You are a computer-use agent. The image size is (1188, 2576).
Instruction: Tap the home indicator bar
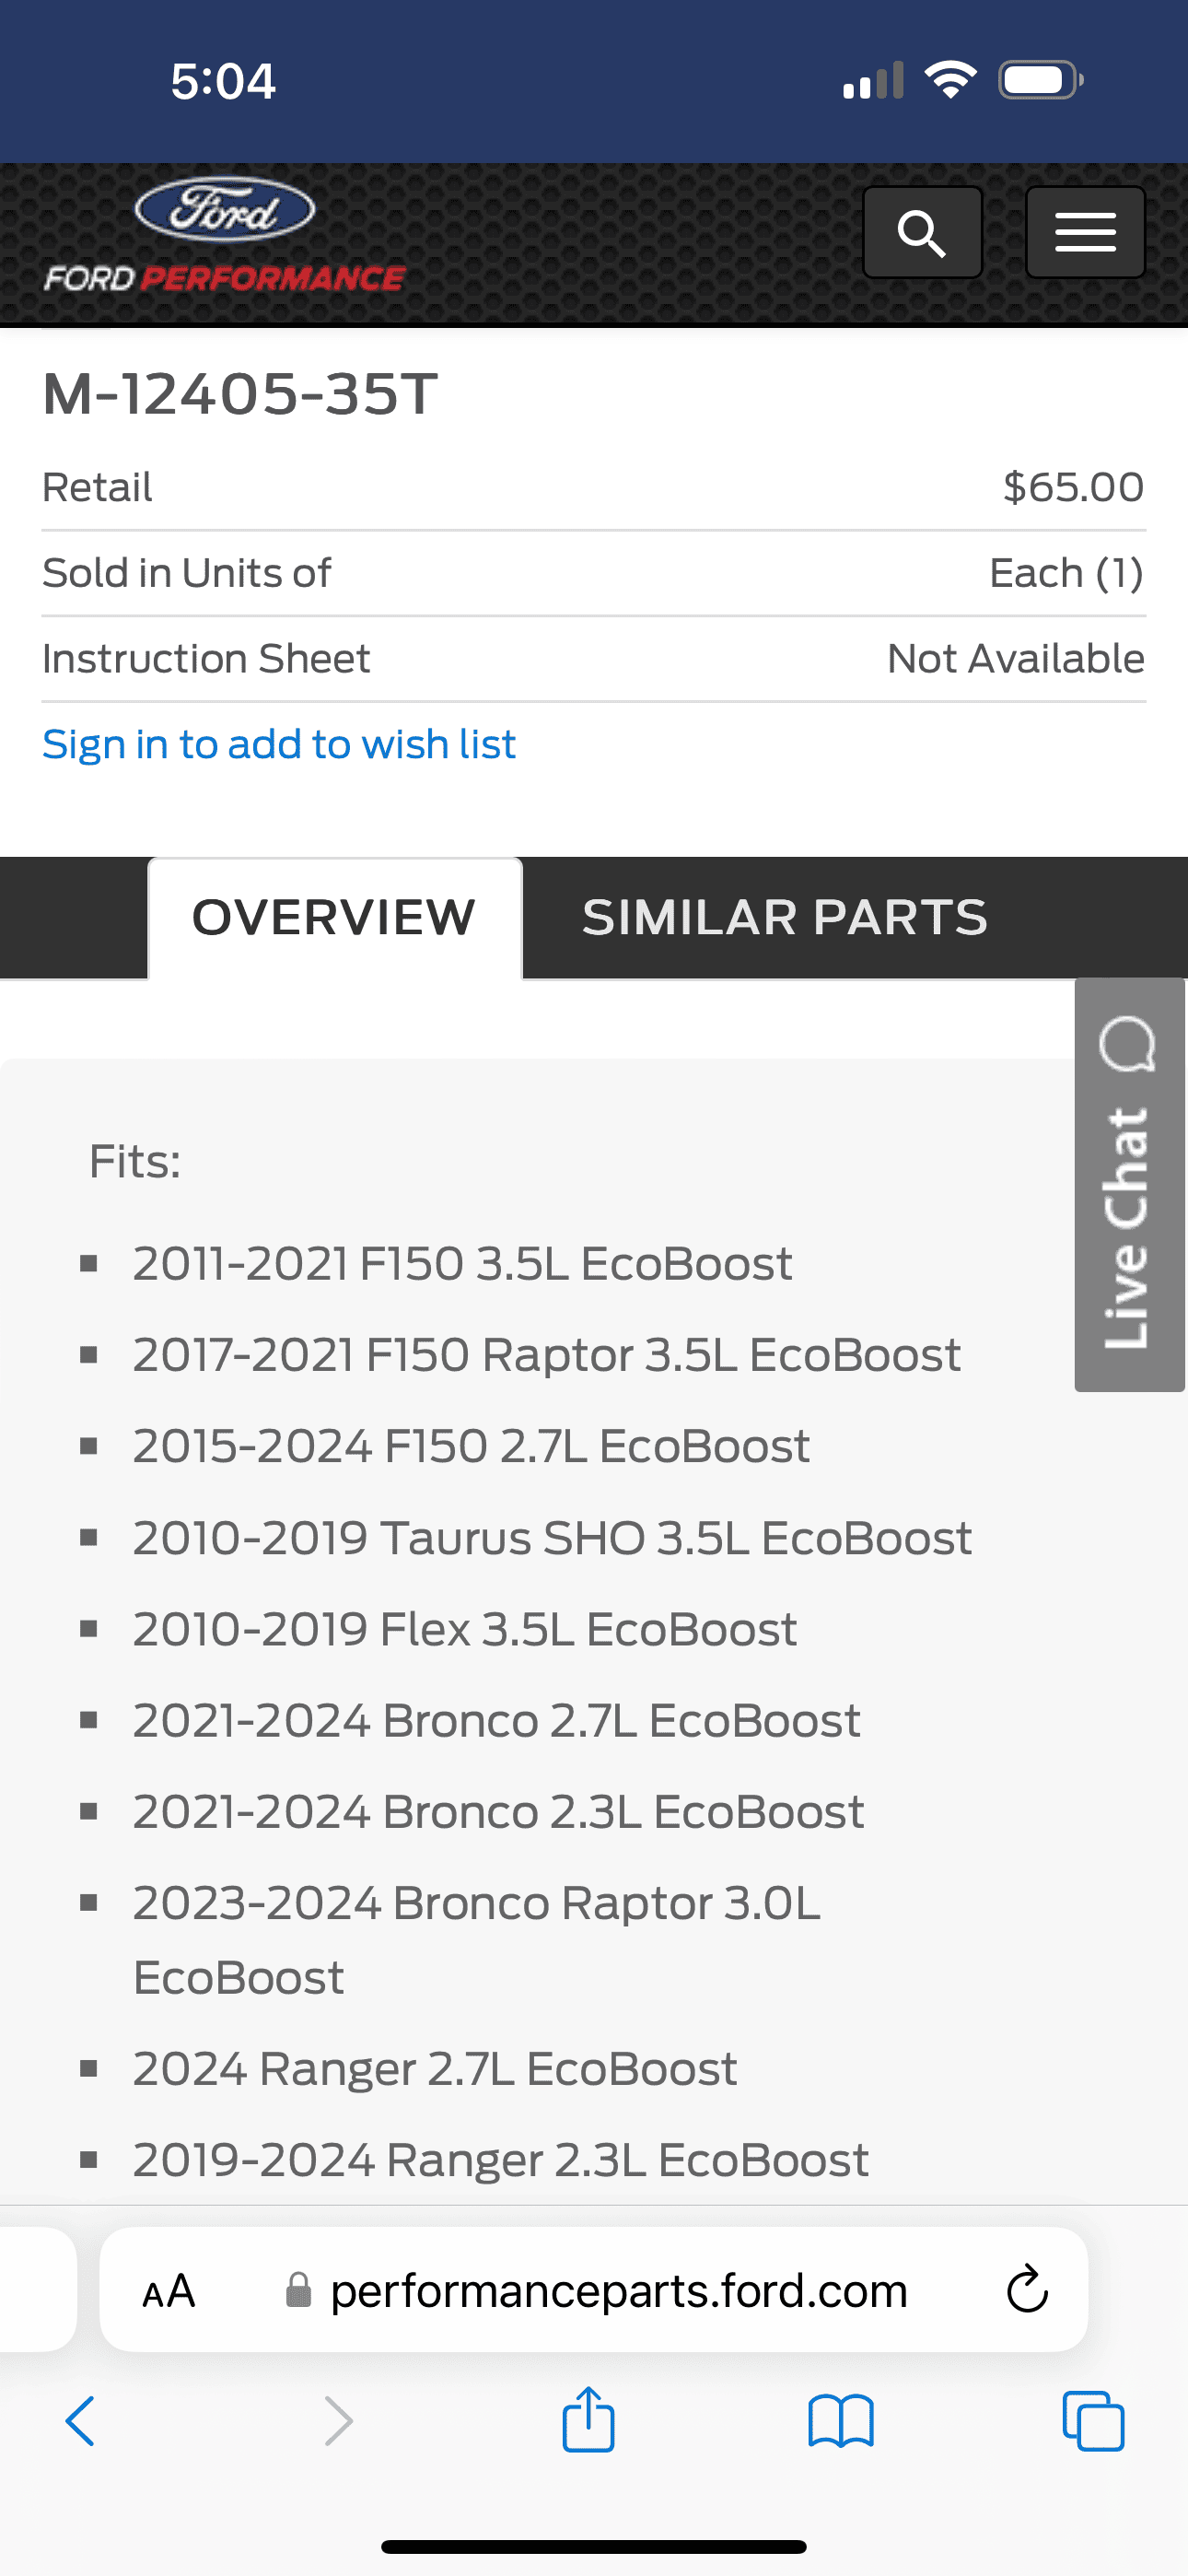click(x=594, y=2546)
